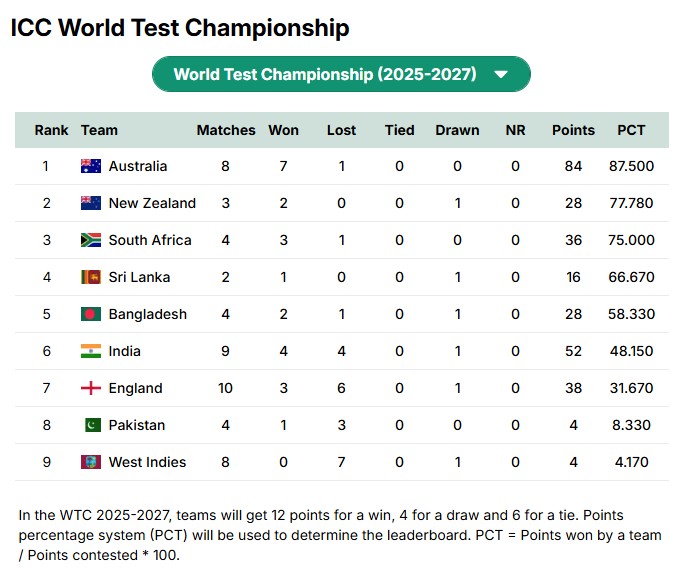Click the West Indies flag icon
This screenshot has height=572, width=684.
pyautogui.click(x=91, y=462)
